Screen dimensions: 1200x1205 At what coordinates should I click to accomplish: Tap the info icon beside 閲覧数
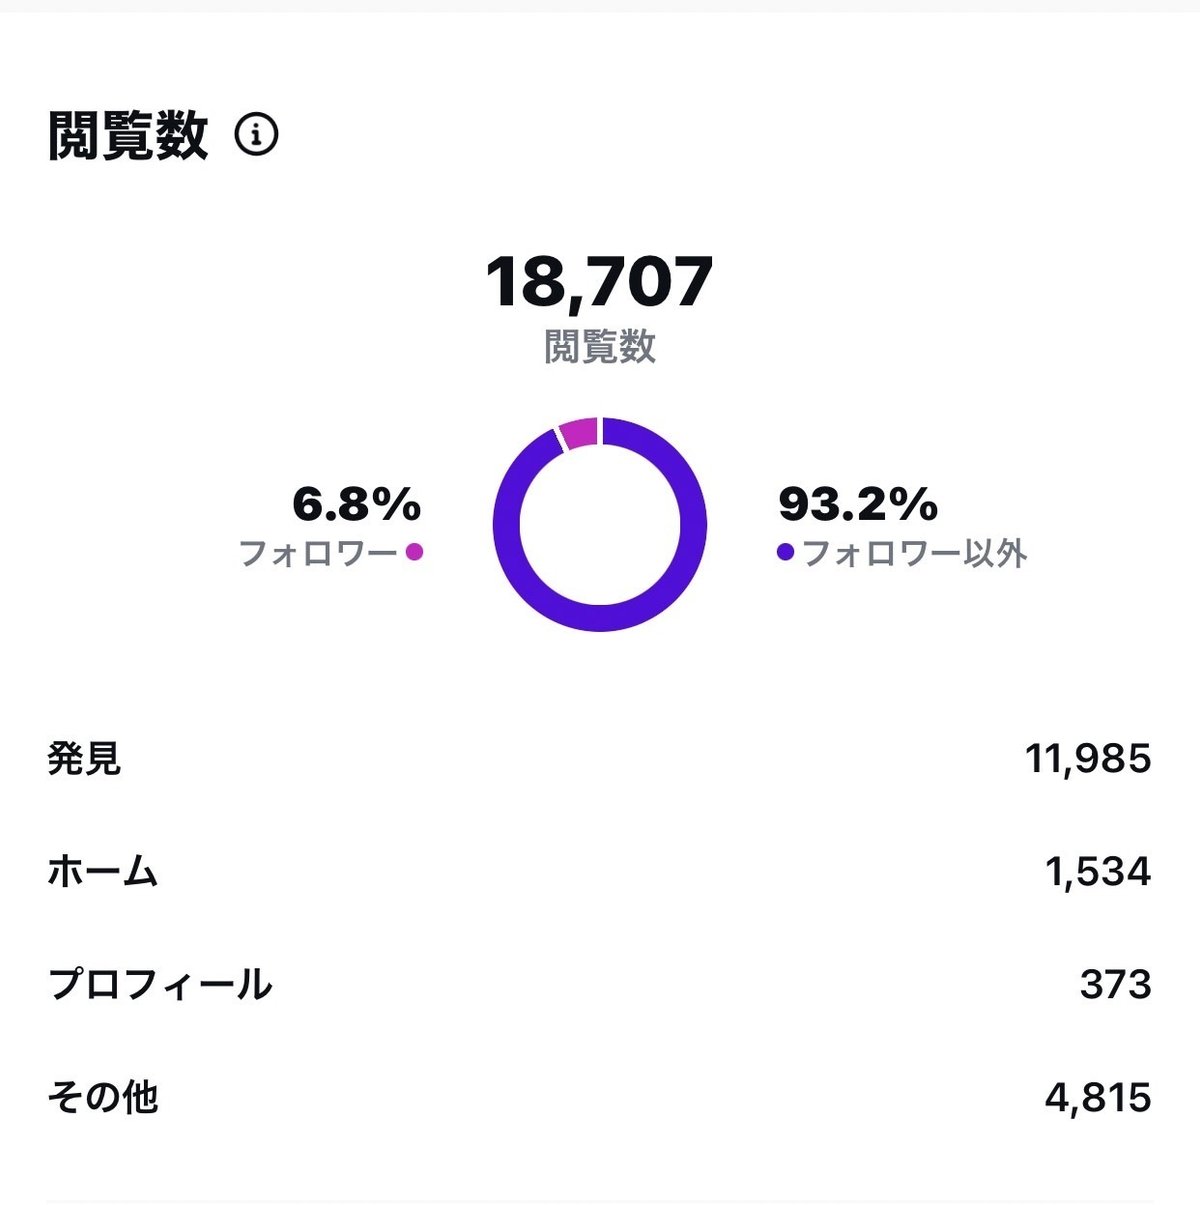256,134
